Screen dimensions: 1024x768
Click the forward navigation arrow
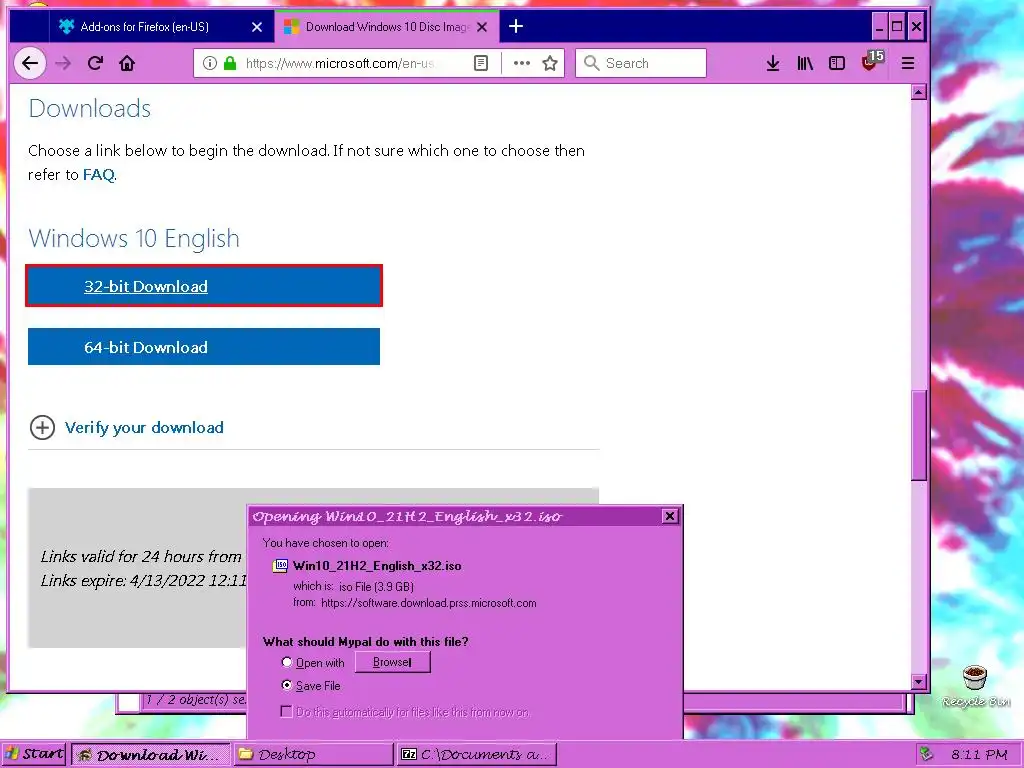[63, 63]
